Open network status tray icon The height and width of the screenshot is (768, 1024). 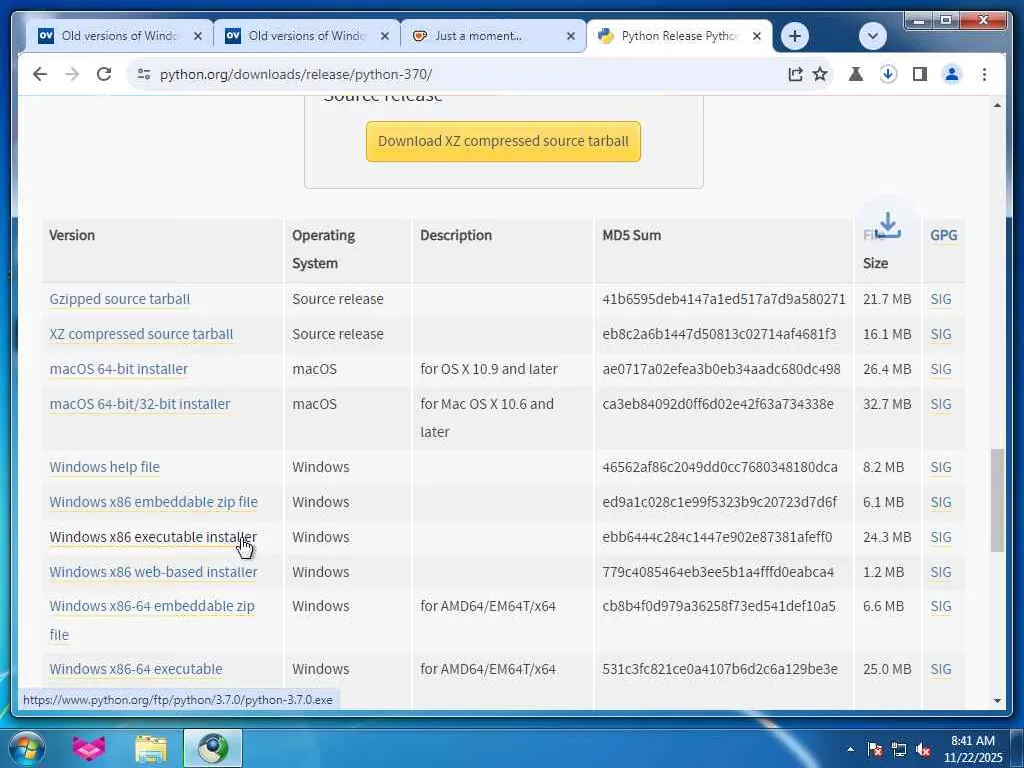click(x=899, y=749)
